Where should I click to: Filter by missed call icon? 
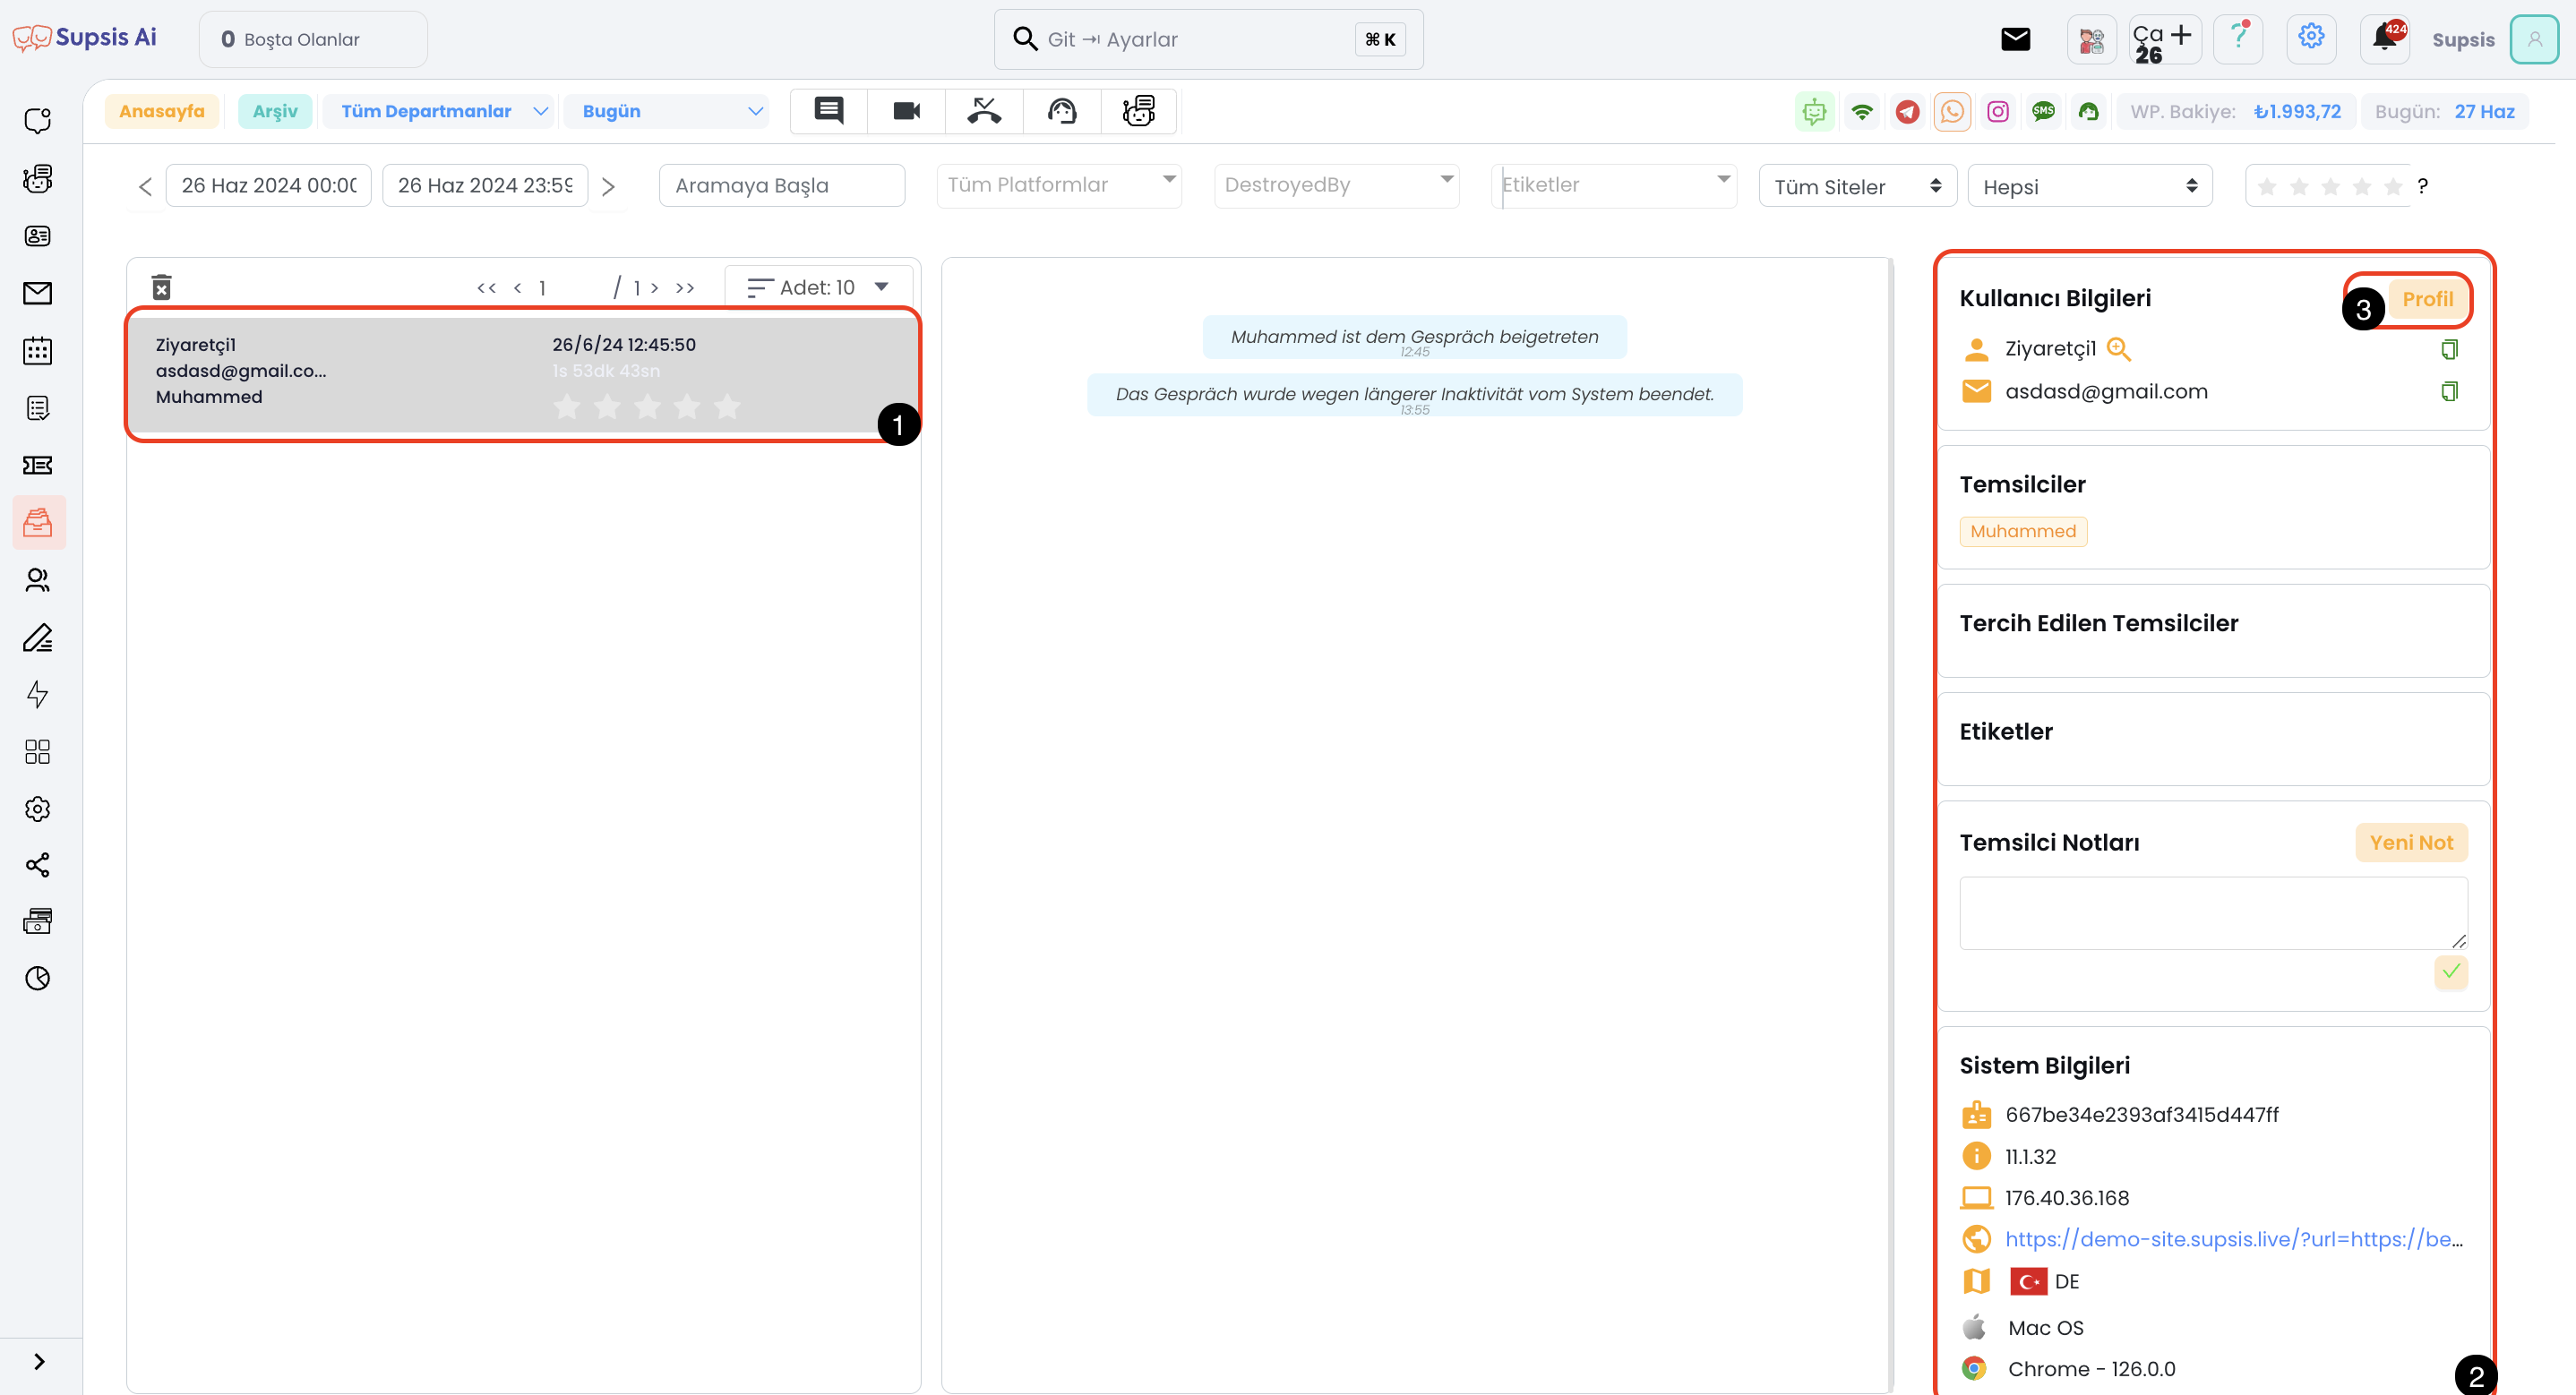(x=985, y=110)
